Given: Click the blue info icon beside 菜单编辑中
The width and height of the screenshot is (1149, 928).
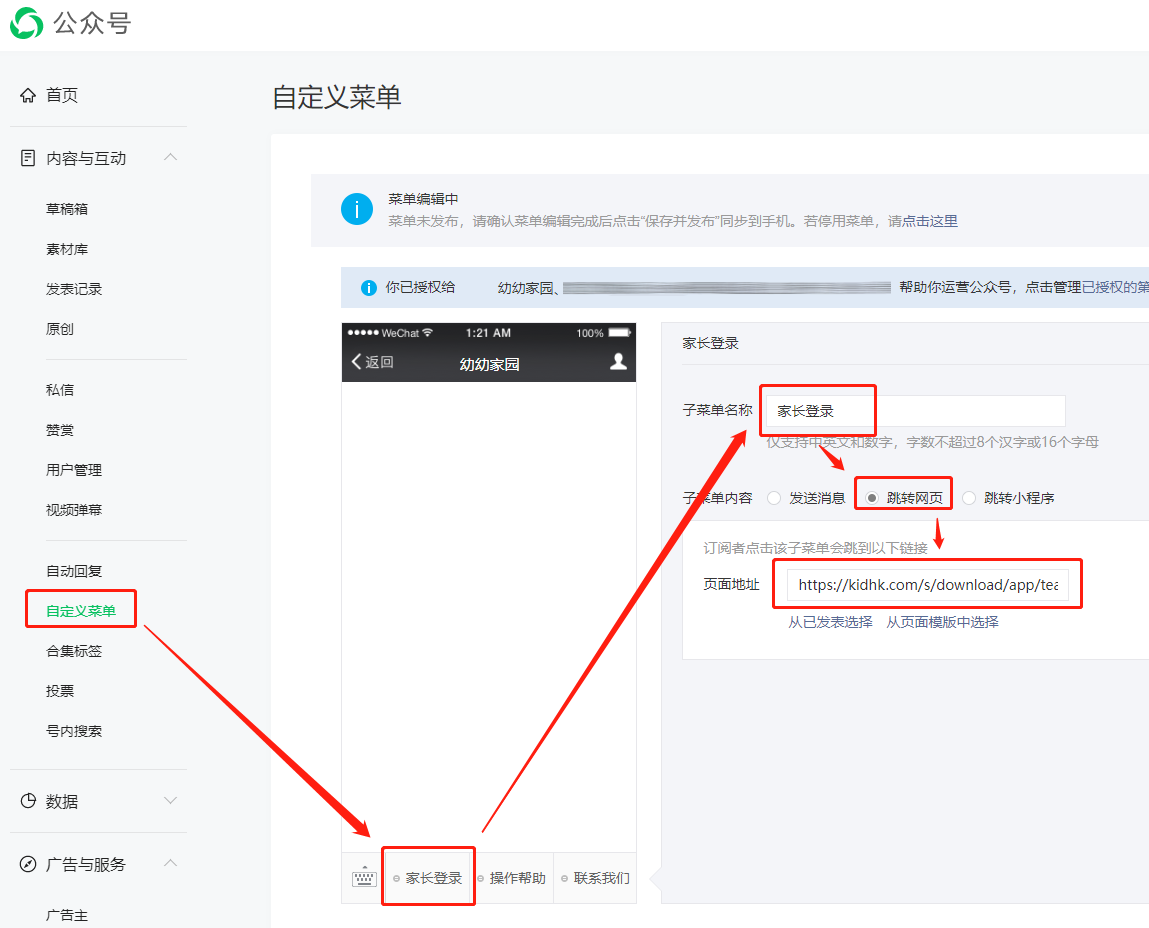Looking at the screenshot, I should point(357,210).
